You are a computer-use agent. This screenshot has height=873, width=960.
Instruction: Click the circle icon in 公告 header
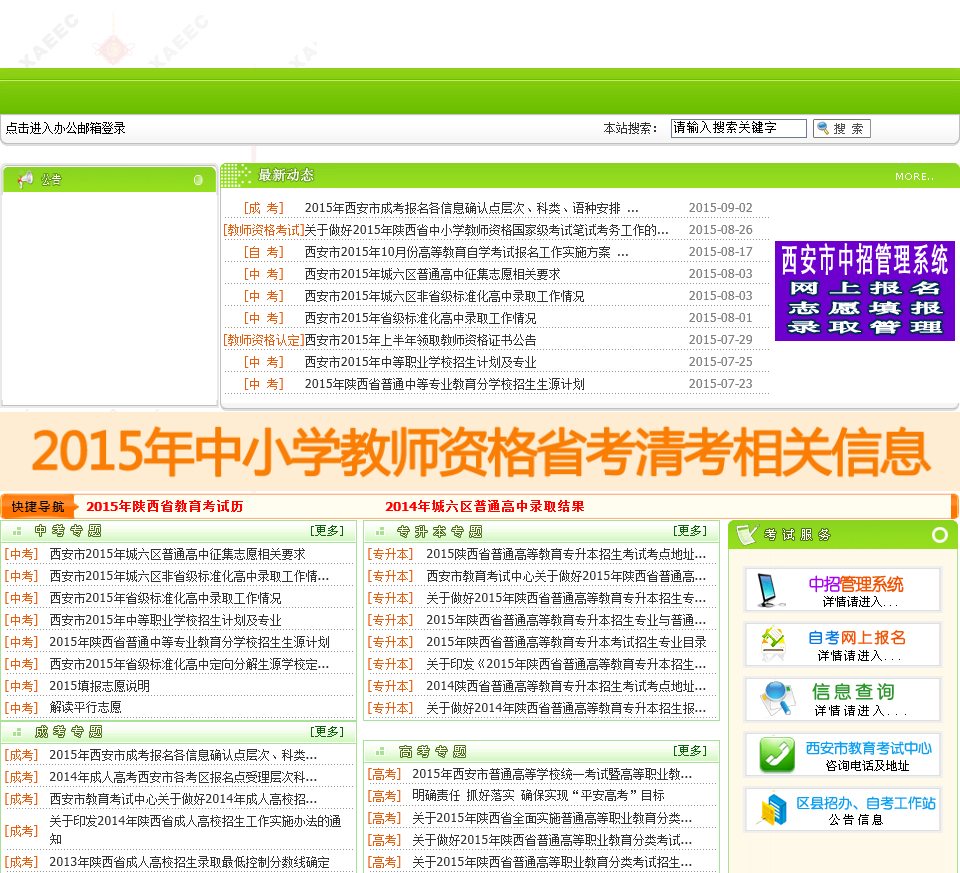198,180
